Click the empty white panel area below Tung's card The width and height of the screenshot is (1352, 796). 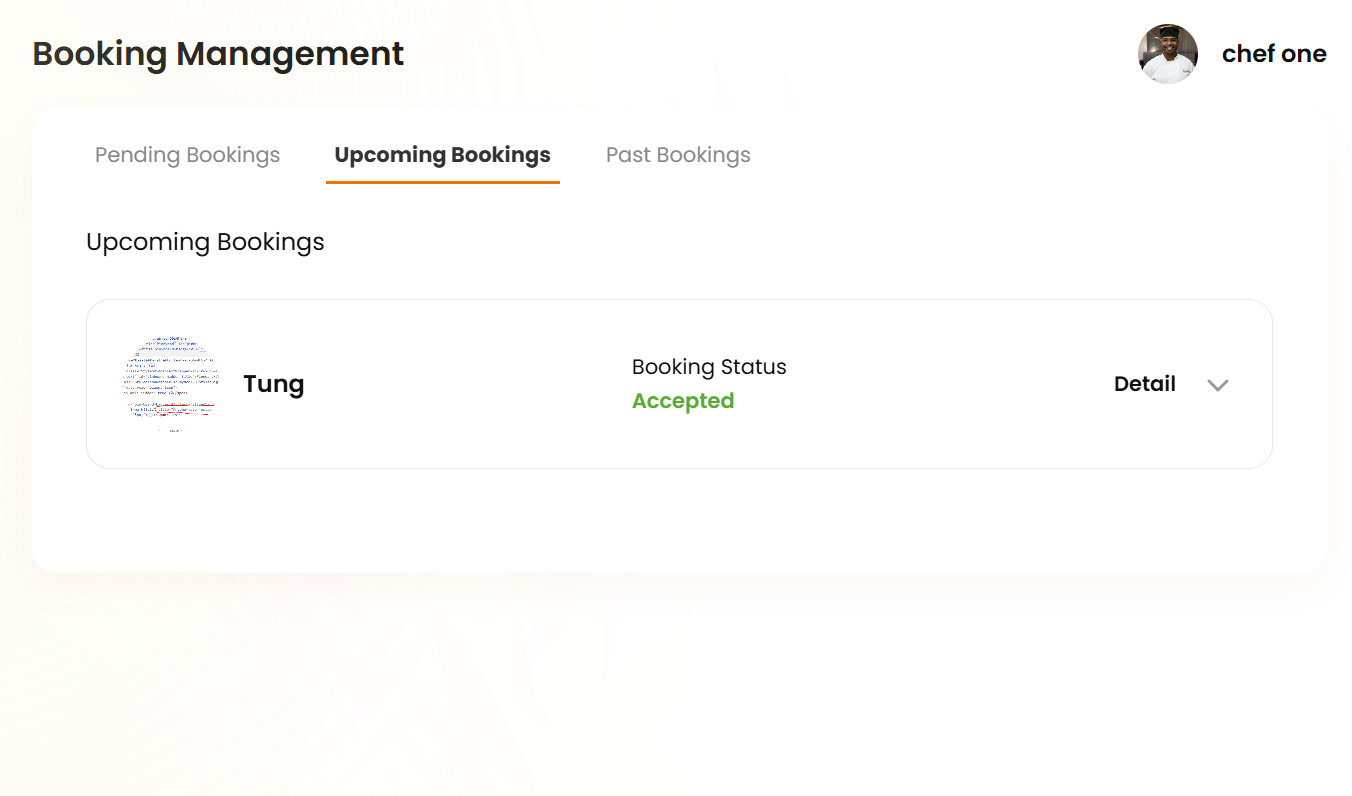(x=678, y=520)
